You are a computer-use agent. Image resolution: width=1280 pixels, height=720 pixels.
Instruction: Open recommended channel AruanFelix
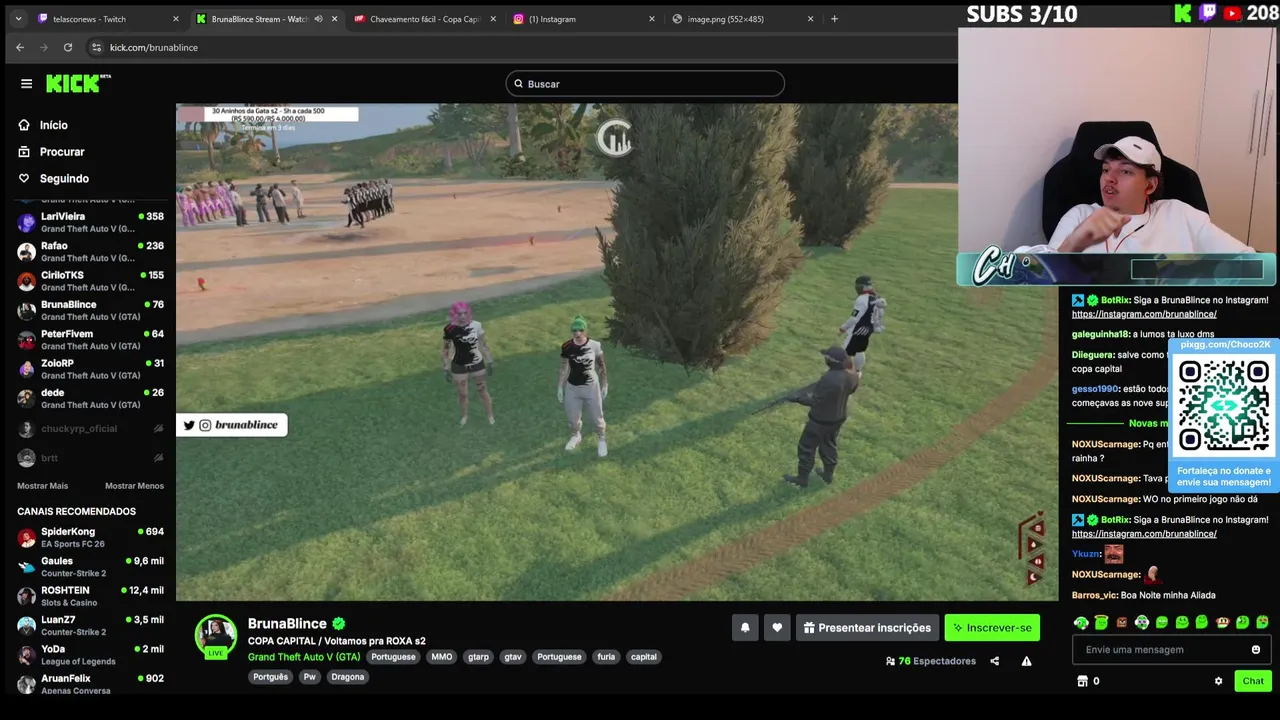click(x=90, y=684)
